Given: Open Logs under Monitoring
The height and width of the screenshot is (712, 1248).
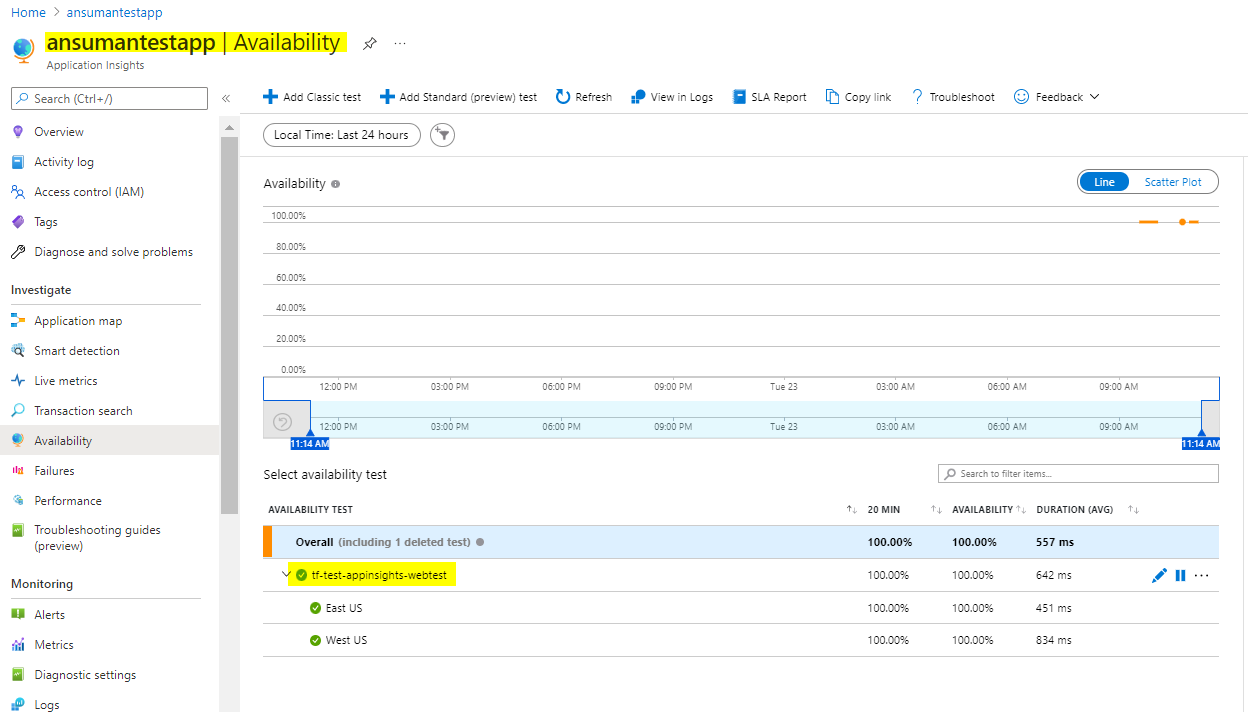Looking at the screenshot, I should [x=47, y=705].
